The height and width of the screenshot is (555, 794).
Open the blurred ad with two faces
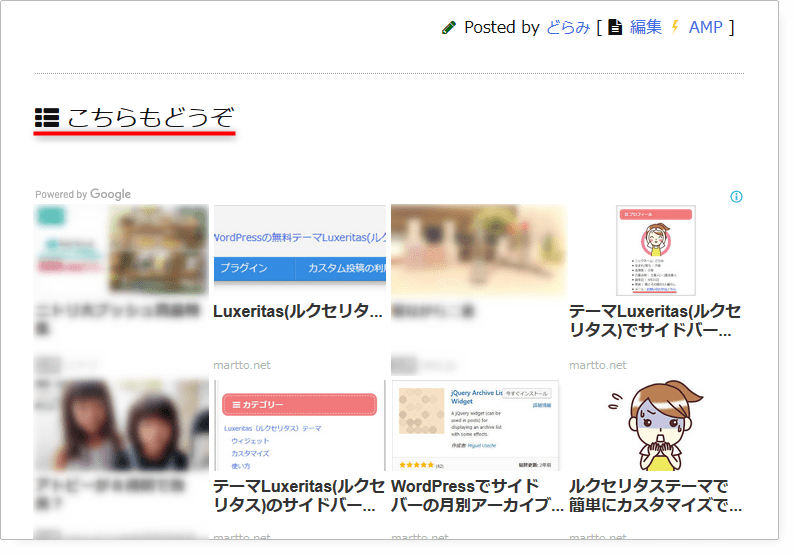pyautogui.click(x=122, y=425)
